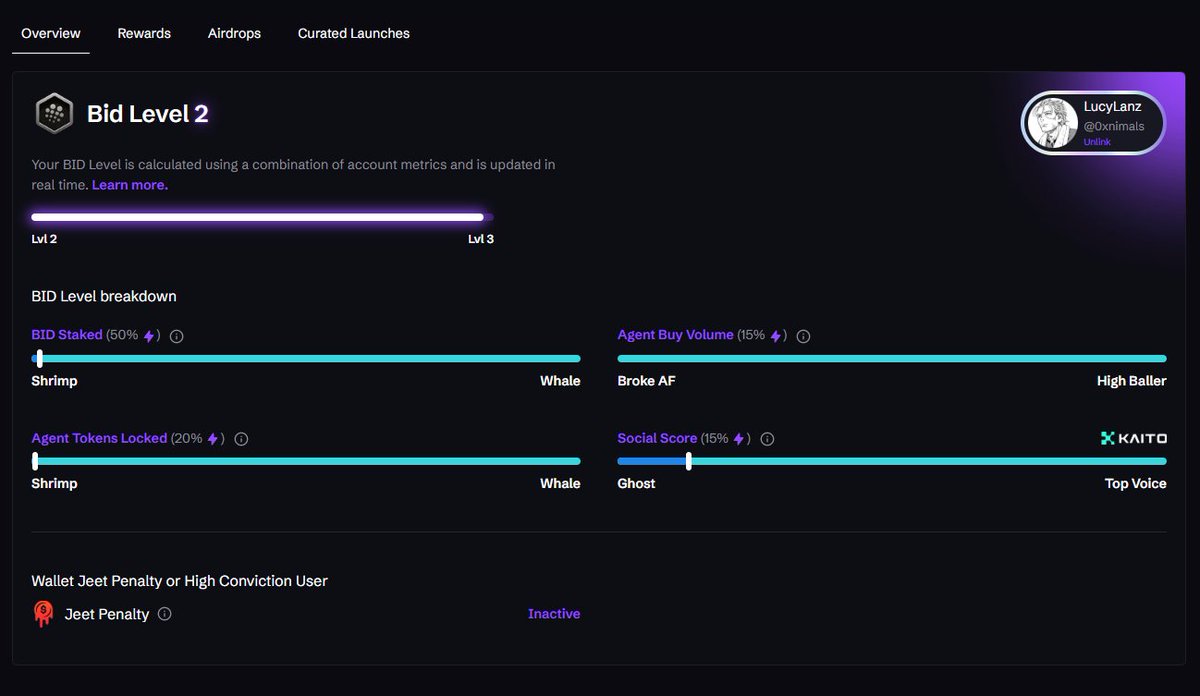Screen dimensions: 1200x696
Task: Click the BID Staked slider bar
Action: click(x=306, y=358)
